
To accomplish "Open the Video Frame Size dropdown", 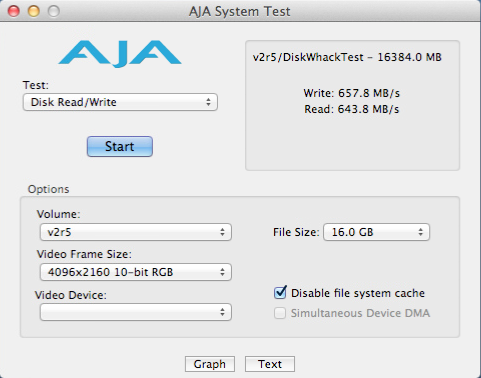I will pos(136,272).
